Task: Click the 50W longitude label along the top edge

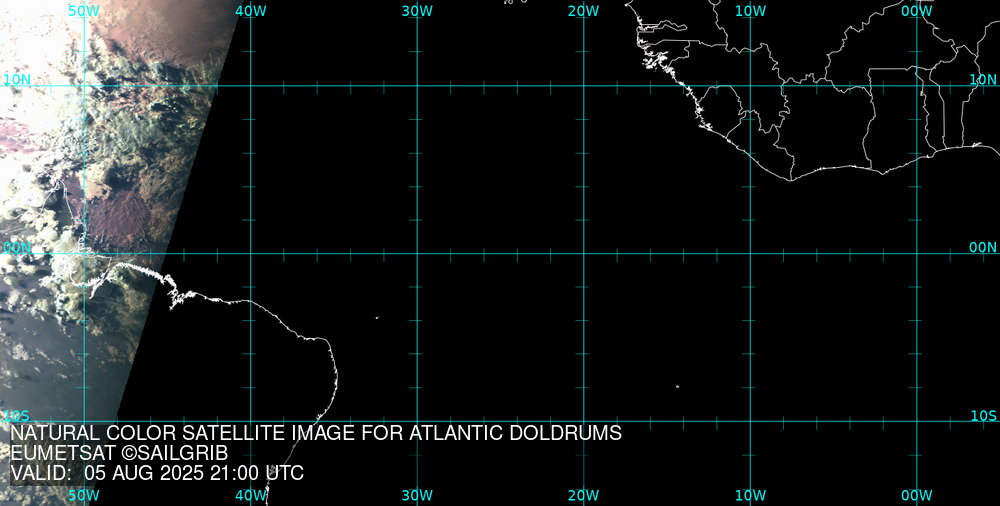Action: (84, 11)
